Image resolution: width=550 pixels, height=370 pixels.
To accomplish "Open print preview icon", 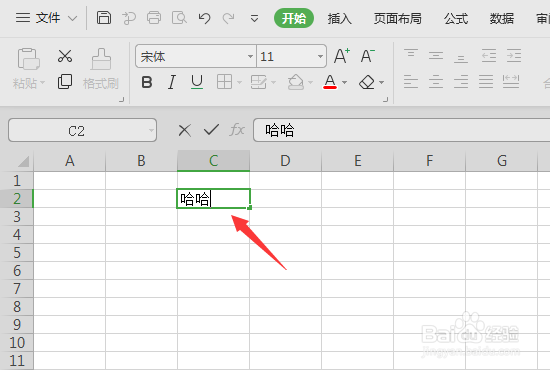I will (179, 18).
